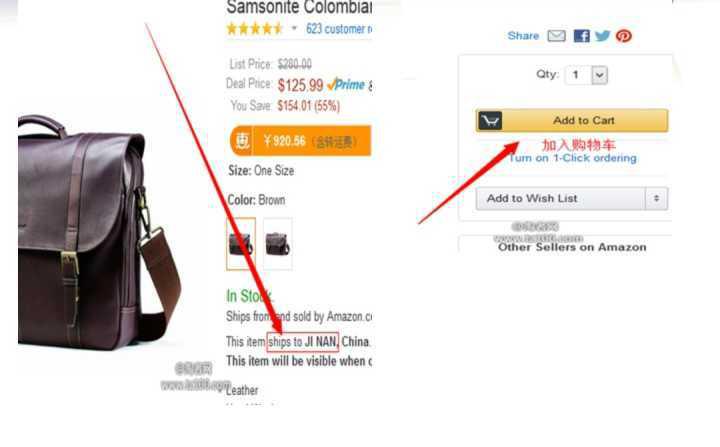Click the Share link text
This screenshot has height=447, width=720.
click(x=523, y=36)
